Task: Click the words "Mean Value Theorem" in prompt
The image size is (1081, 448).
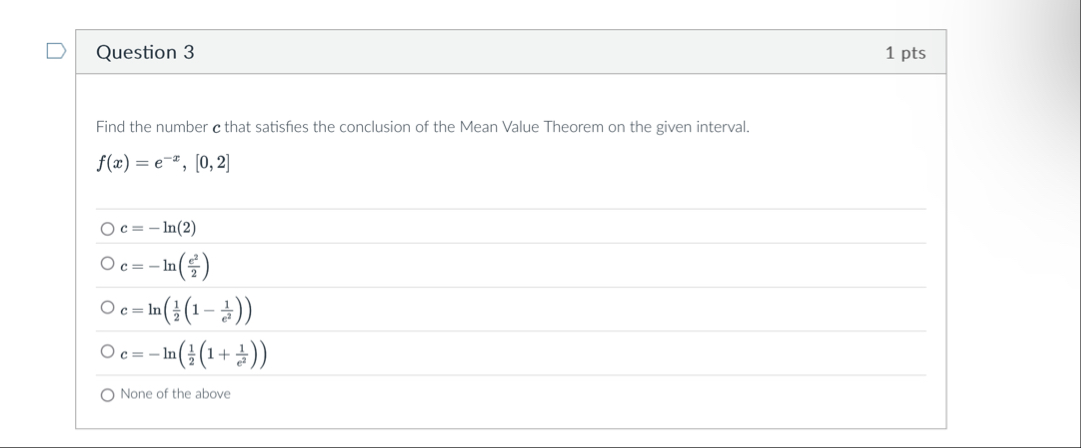Action: [x=528, y=128]
